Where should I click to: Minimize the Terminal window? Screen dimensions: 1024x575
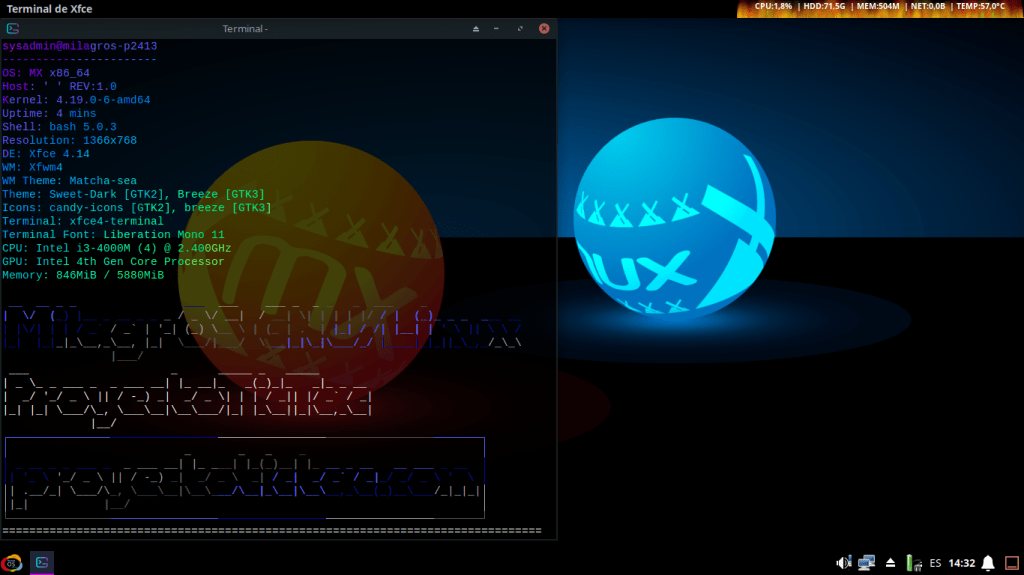[499, 29]
